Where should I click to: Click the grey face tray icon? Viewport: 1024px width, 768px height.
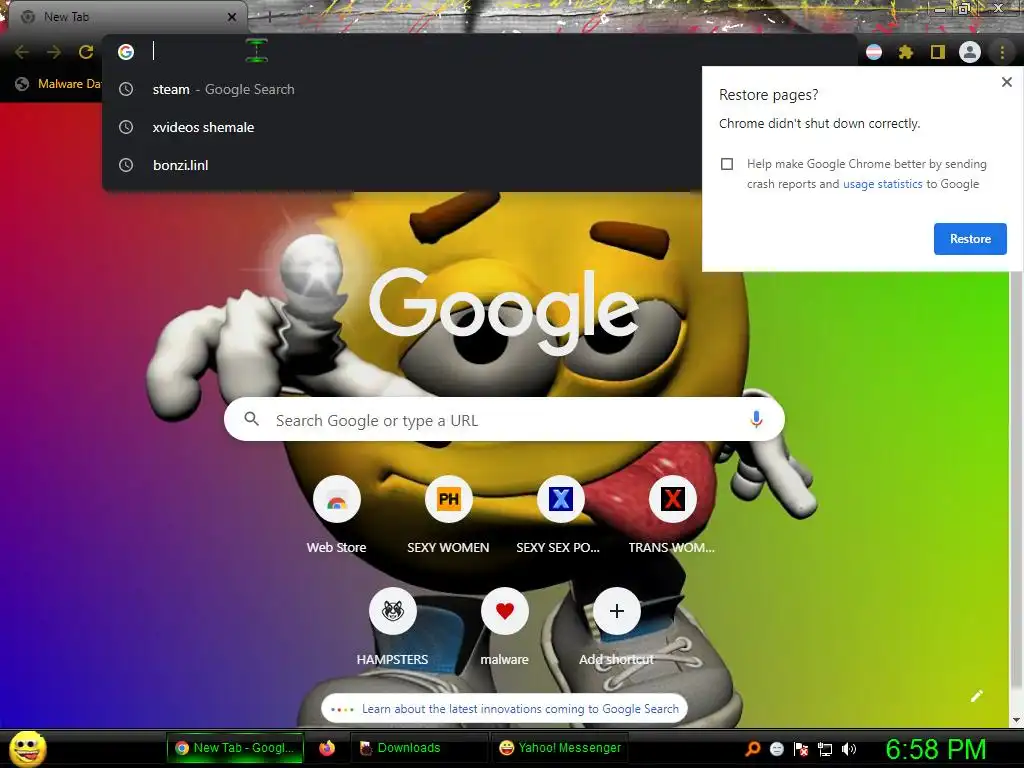(776, 749)
